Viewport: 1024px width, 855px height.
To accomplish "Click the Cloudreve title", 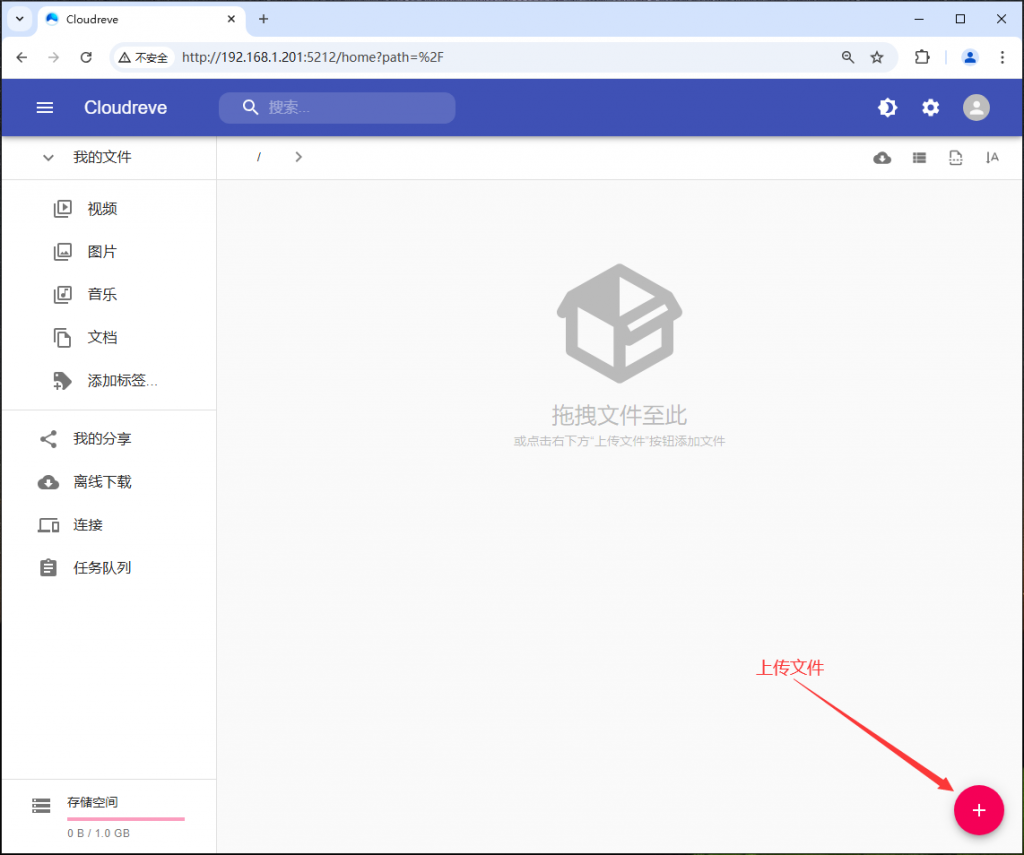I will [x=125, y=108].
